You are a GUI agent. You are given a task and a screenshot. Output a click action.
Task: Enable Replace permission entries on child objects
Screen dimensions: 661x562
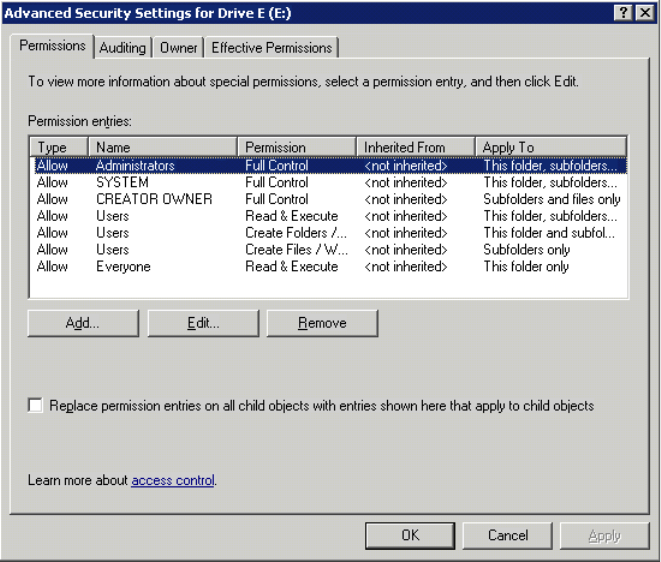(37, 406)
